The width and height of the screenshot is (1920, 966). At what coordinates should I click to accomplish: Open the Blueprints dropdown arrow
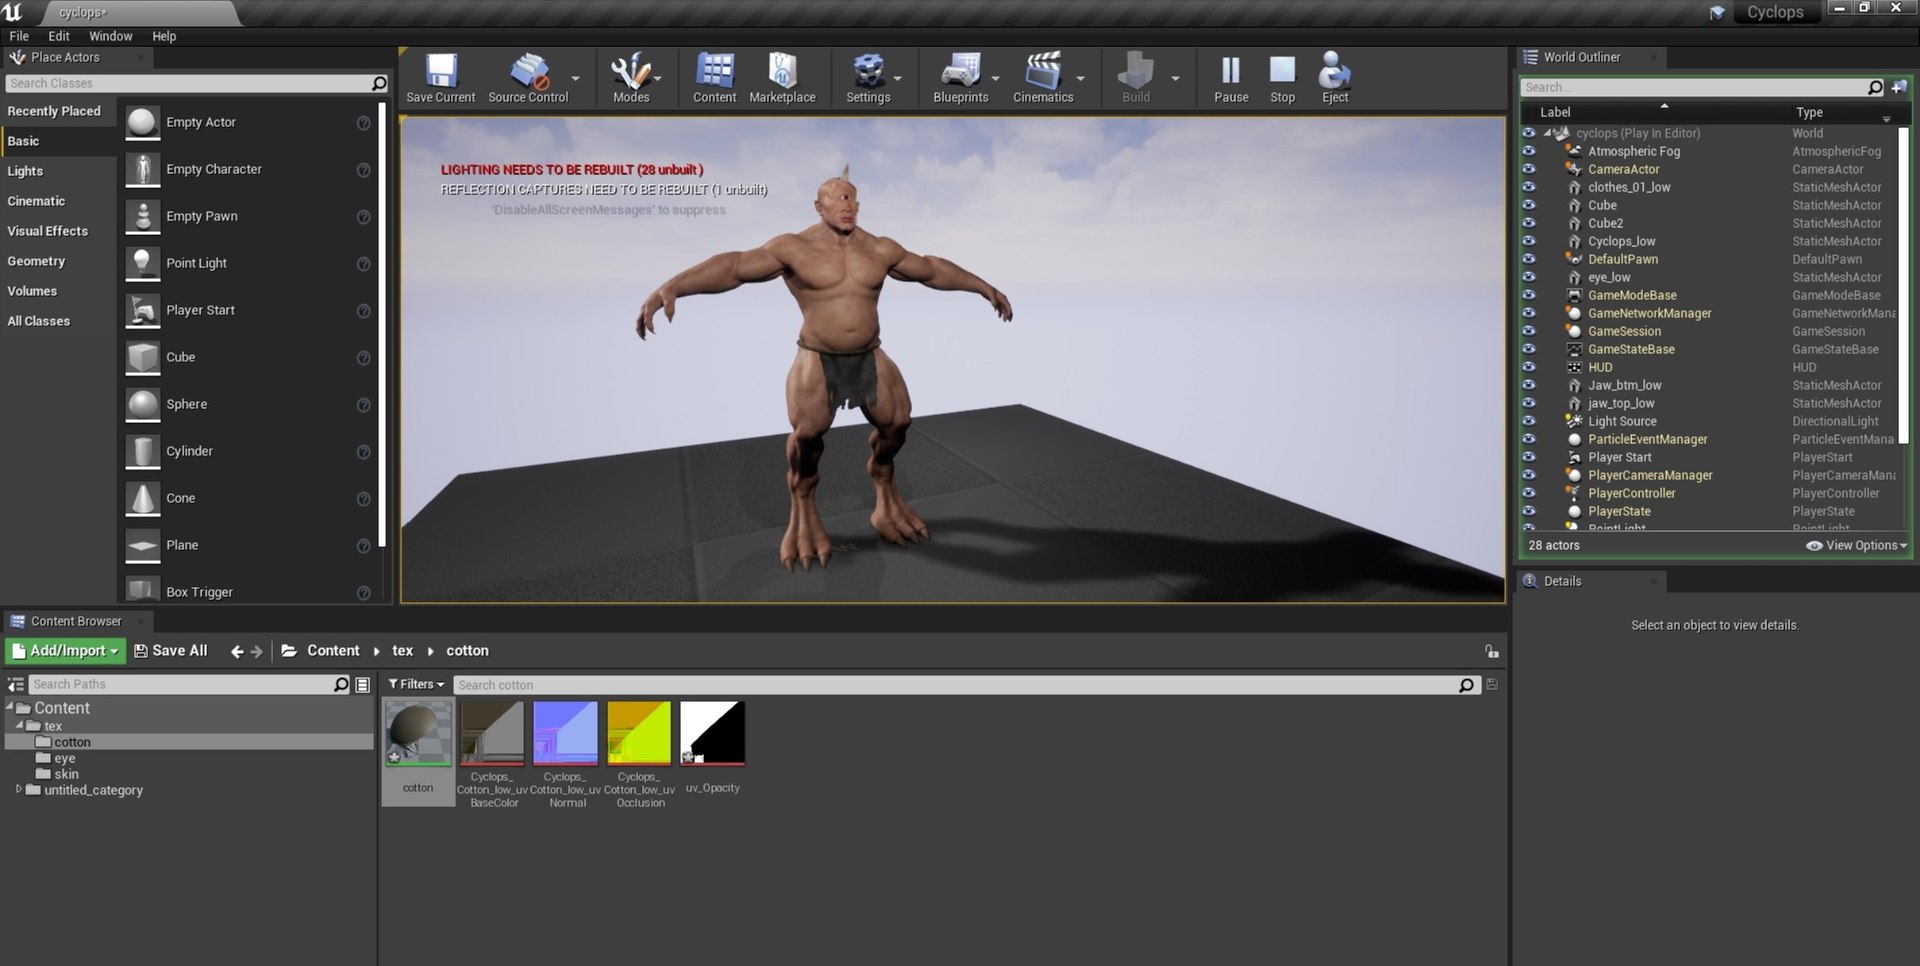pos(995,78)
